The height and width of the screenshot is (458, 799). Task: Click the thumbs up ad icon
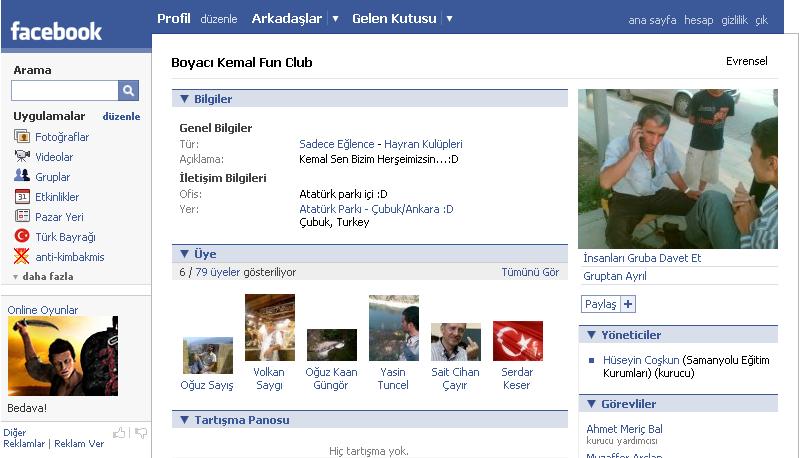(x=120, y=433)
